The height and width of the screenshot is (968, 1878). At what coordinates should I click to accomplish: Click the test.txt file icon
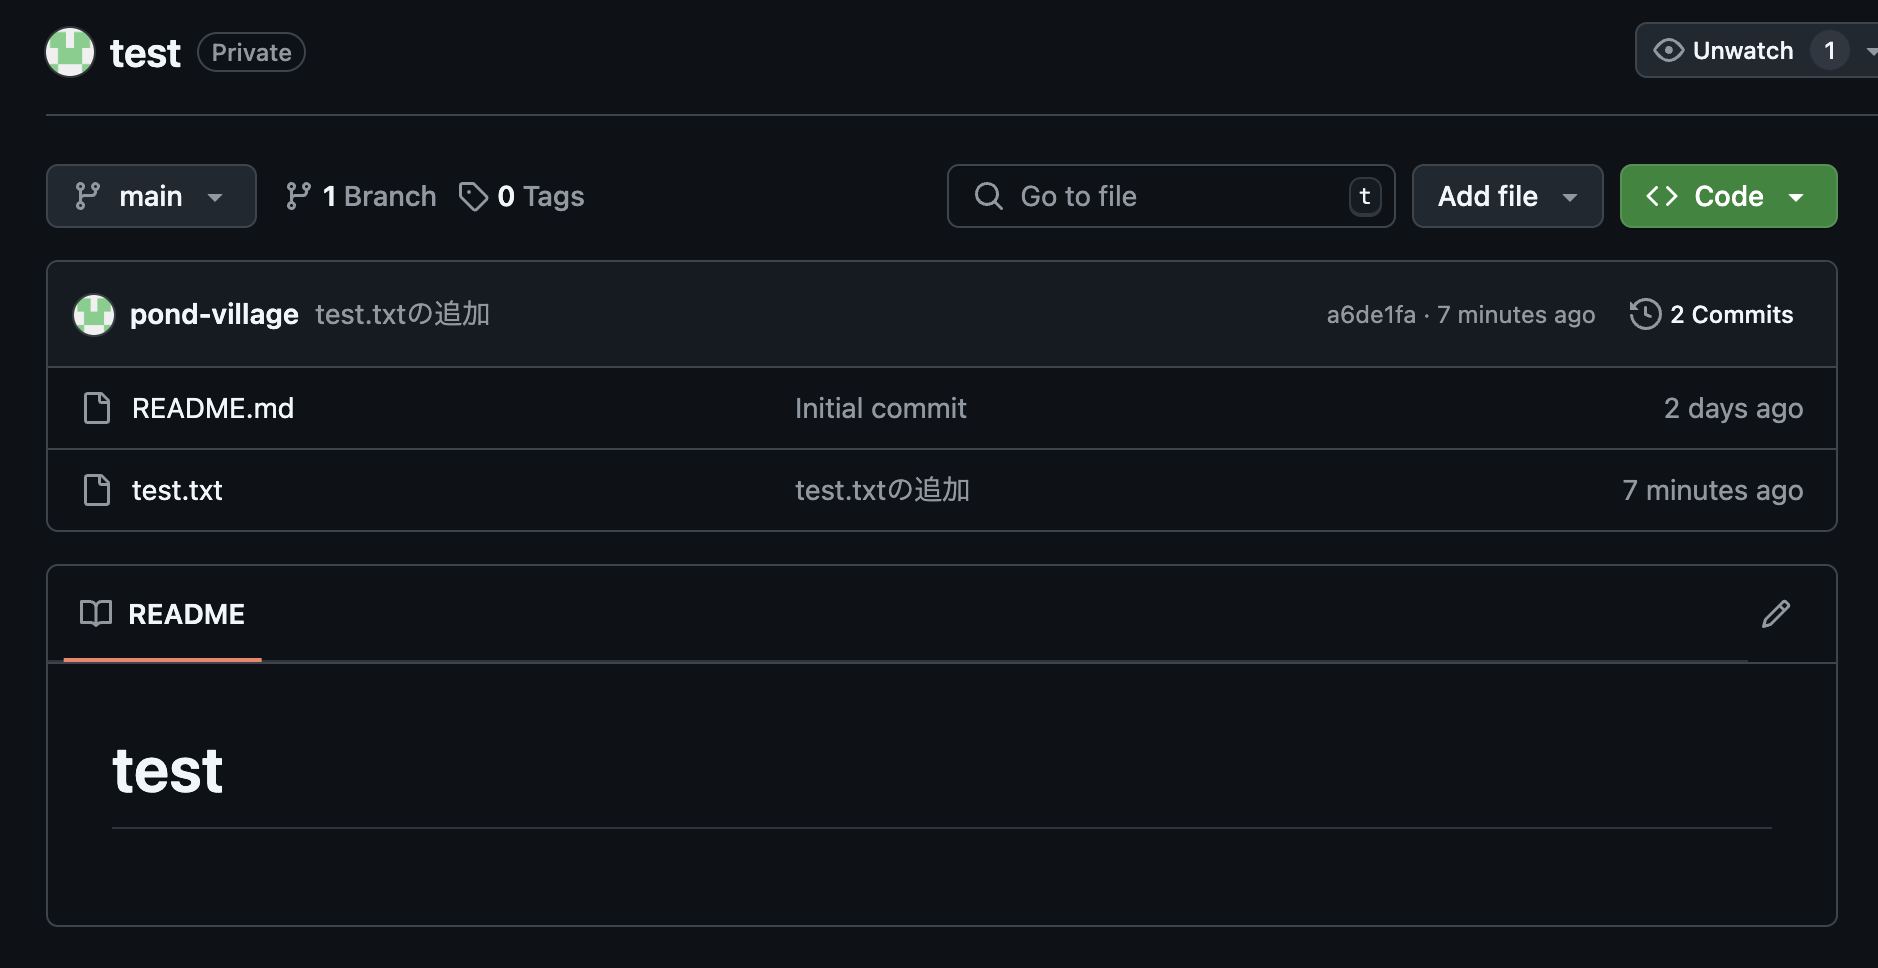pos(97,490)
